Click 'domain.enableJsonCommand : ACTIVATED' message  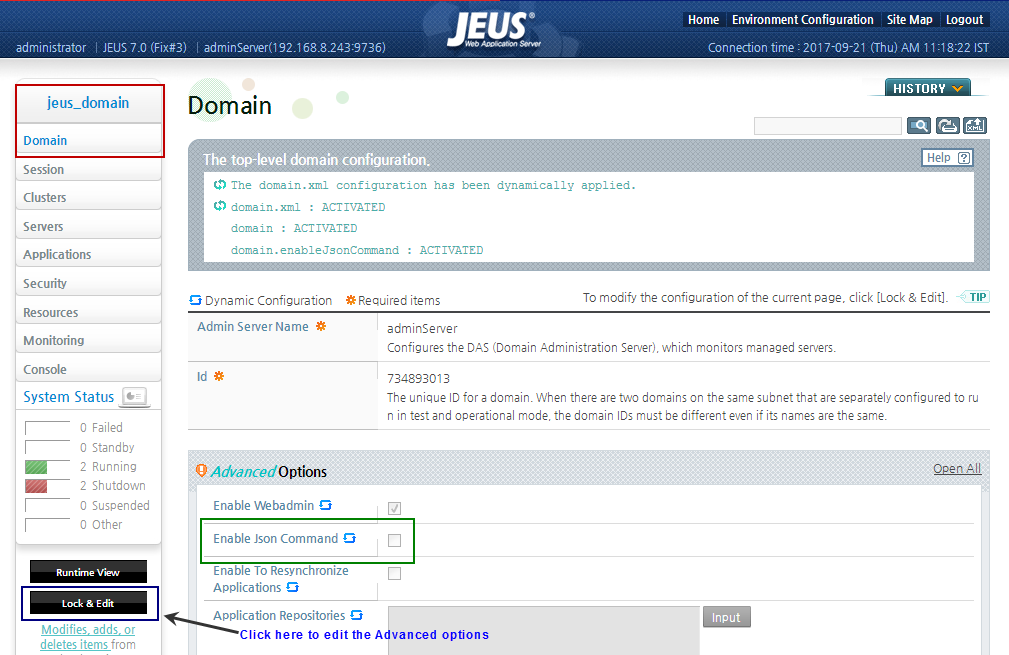point(357,250)
